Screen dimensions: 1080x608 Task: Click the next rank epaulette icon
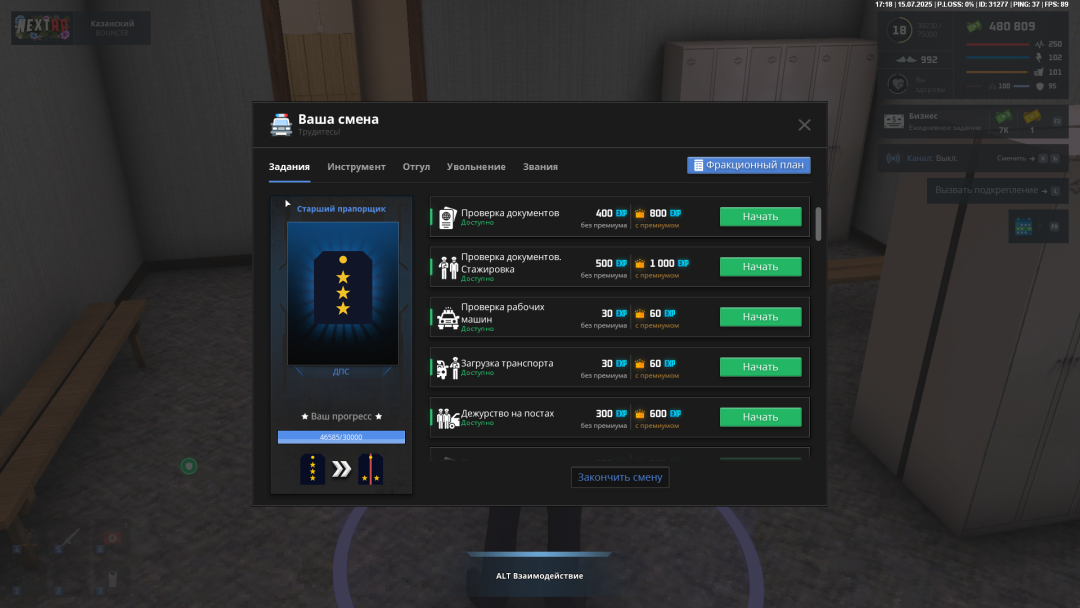[371, 469]
